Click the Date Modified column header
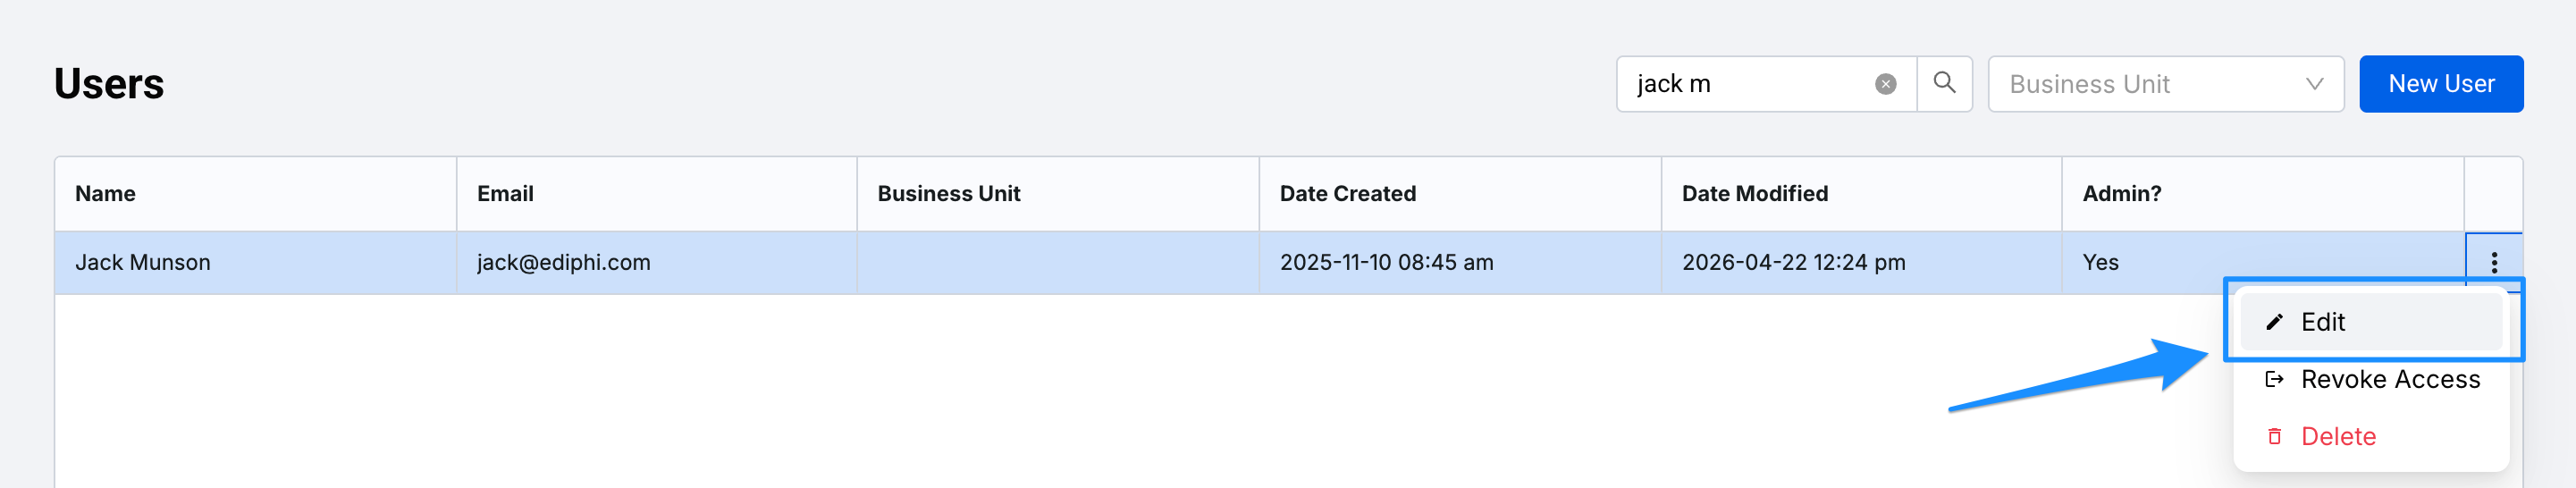Viewport: 2576px width, 488px height. point(1754,194)
